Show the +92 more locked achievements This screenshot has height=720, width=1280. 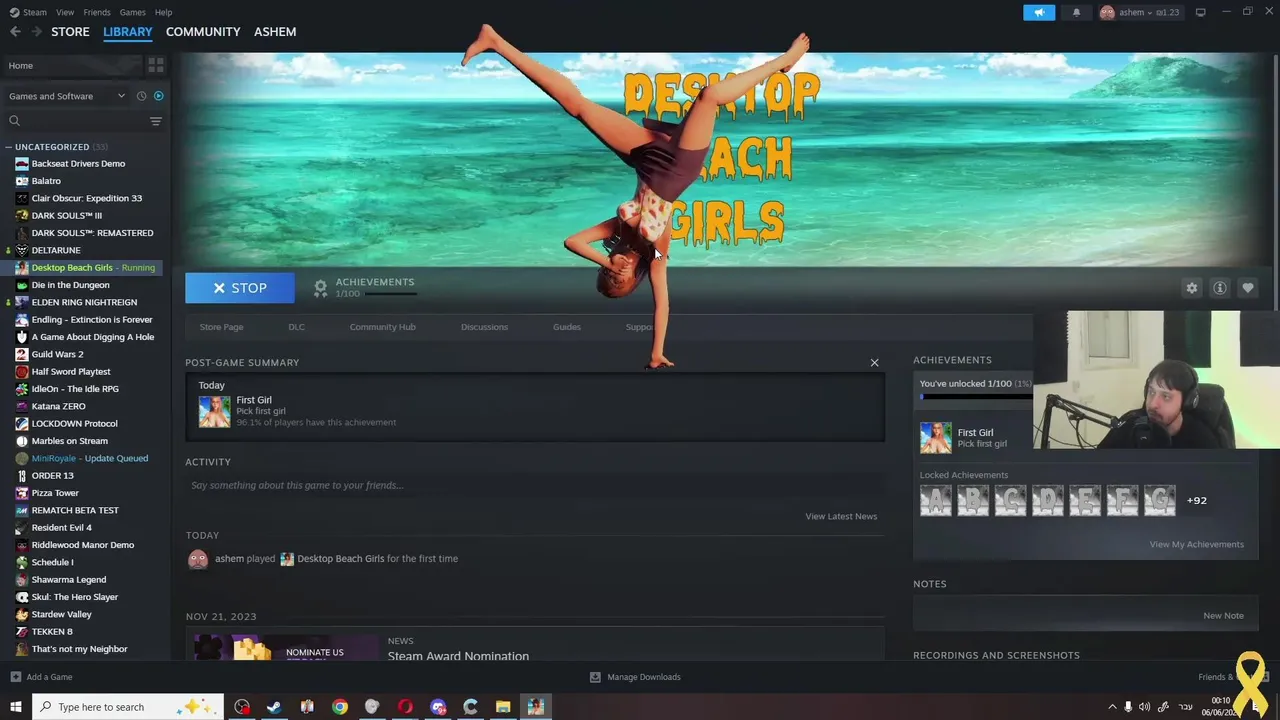pyautogui.click(x=1196, y=500)
